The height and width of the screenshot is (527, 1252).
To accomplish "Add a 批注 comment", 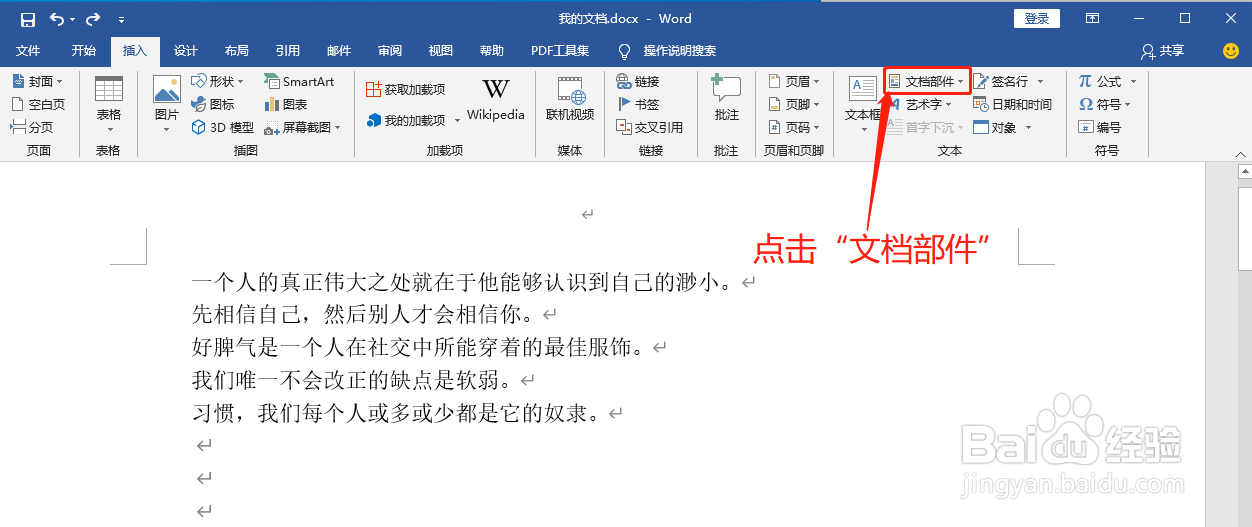I will [726, 99].
